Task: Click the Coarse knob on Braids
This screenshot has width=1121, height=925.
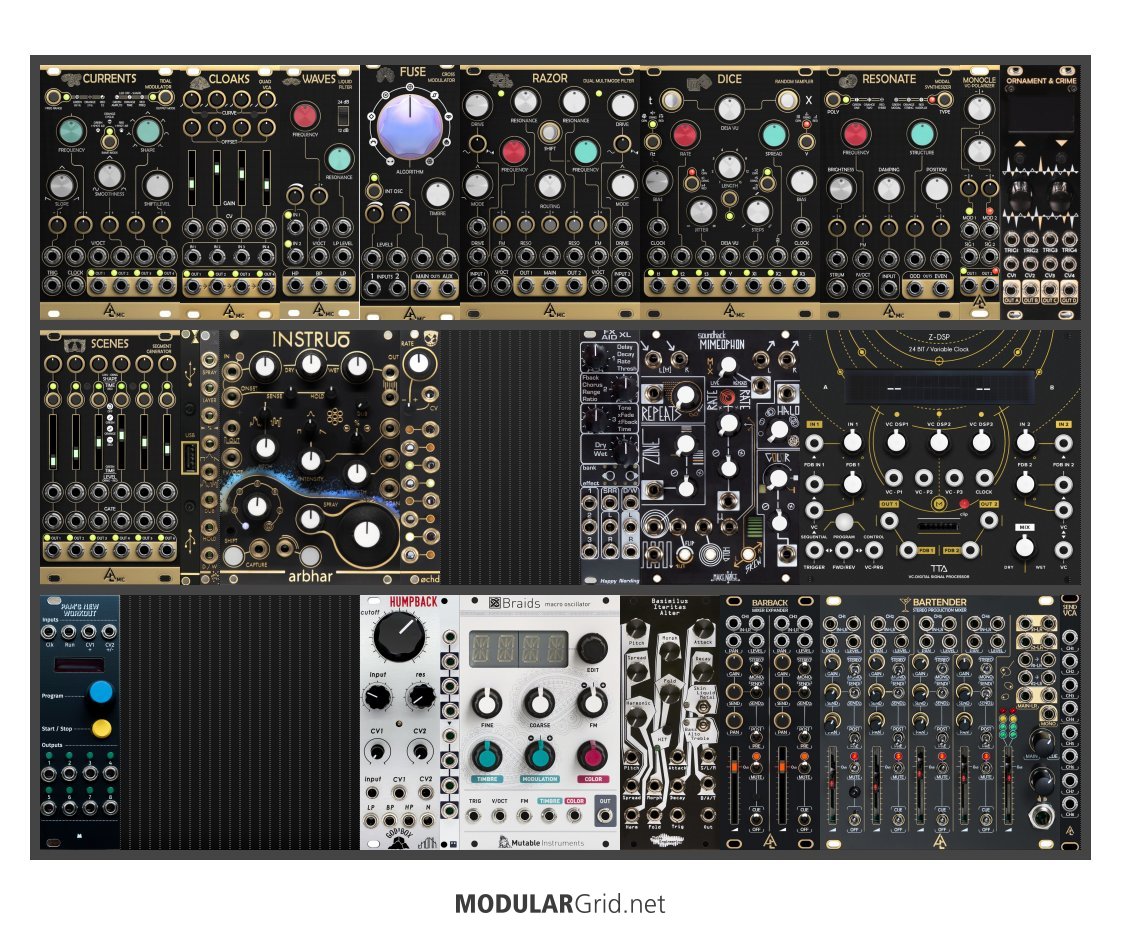Action: 539,703
